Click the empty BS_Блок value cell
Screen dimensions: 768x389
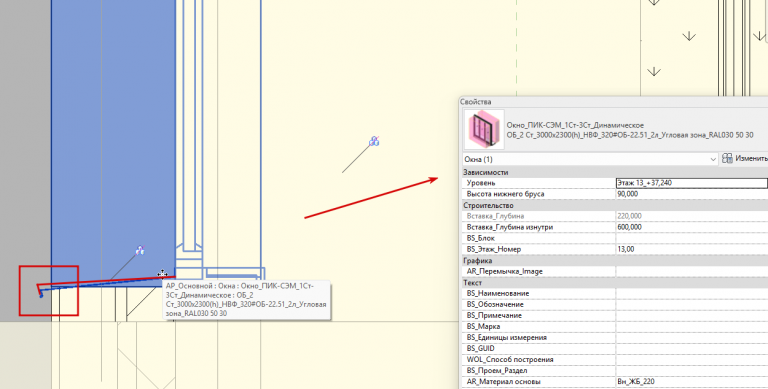(692, 238)
